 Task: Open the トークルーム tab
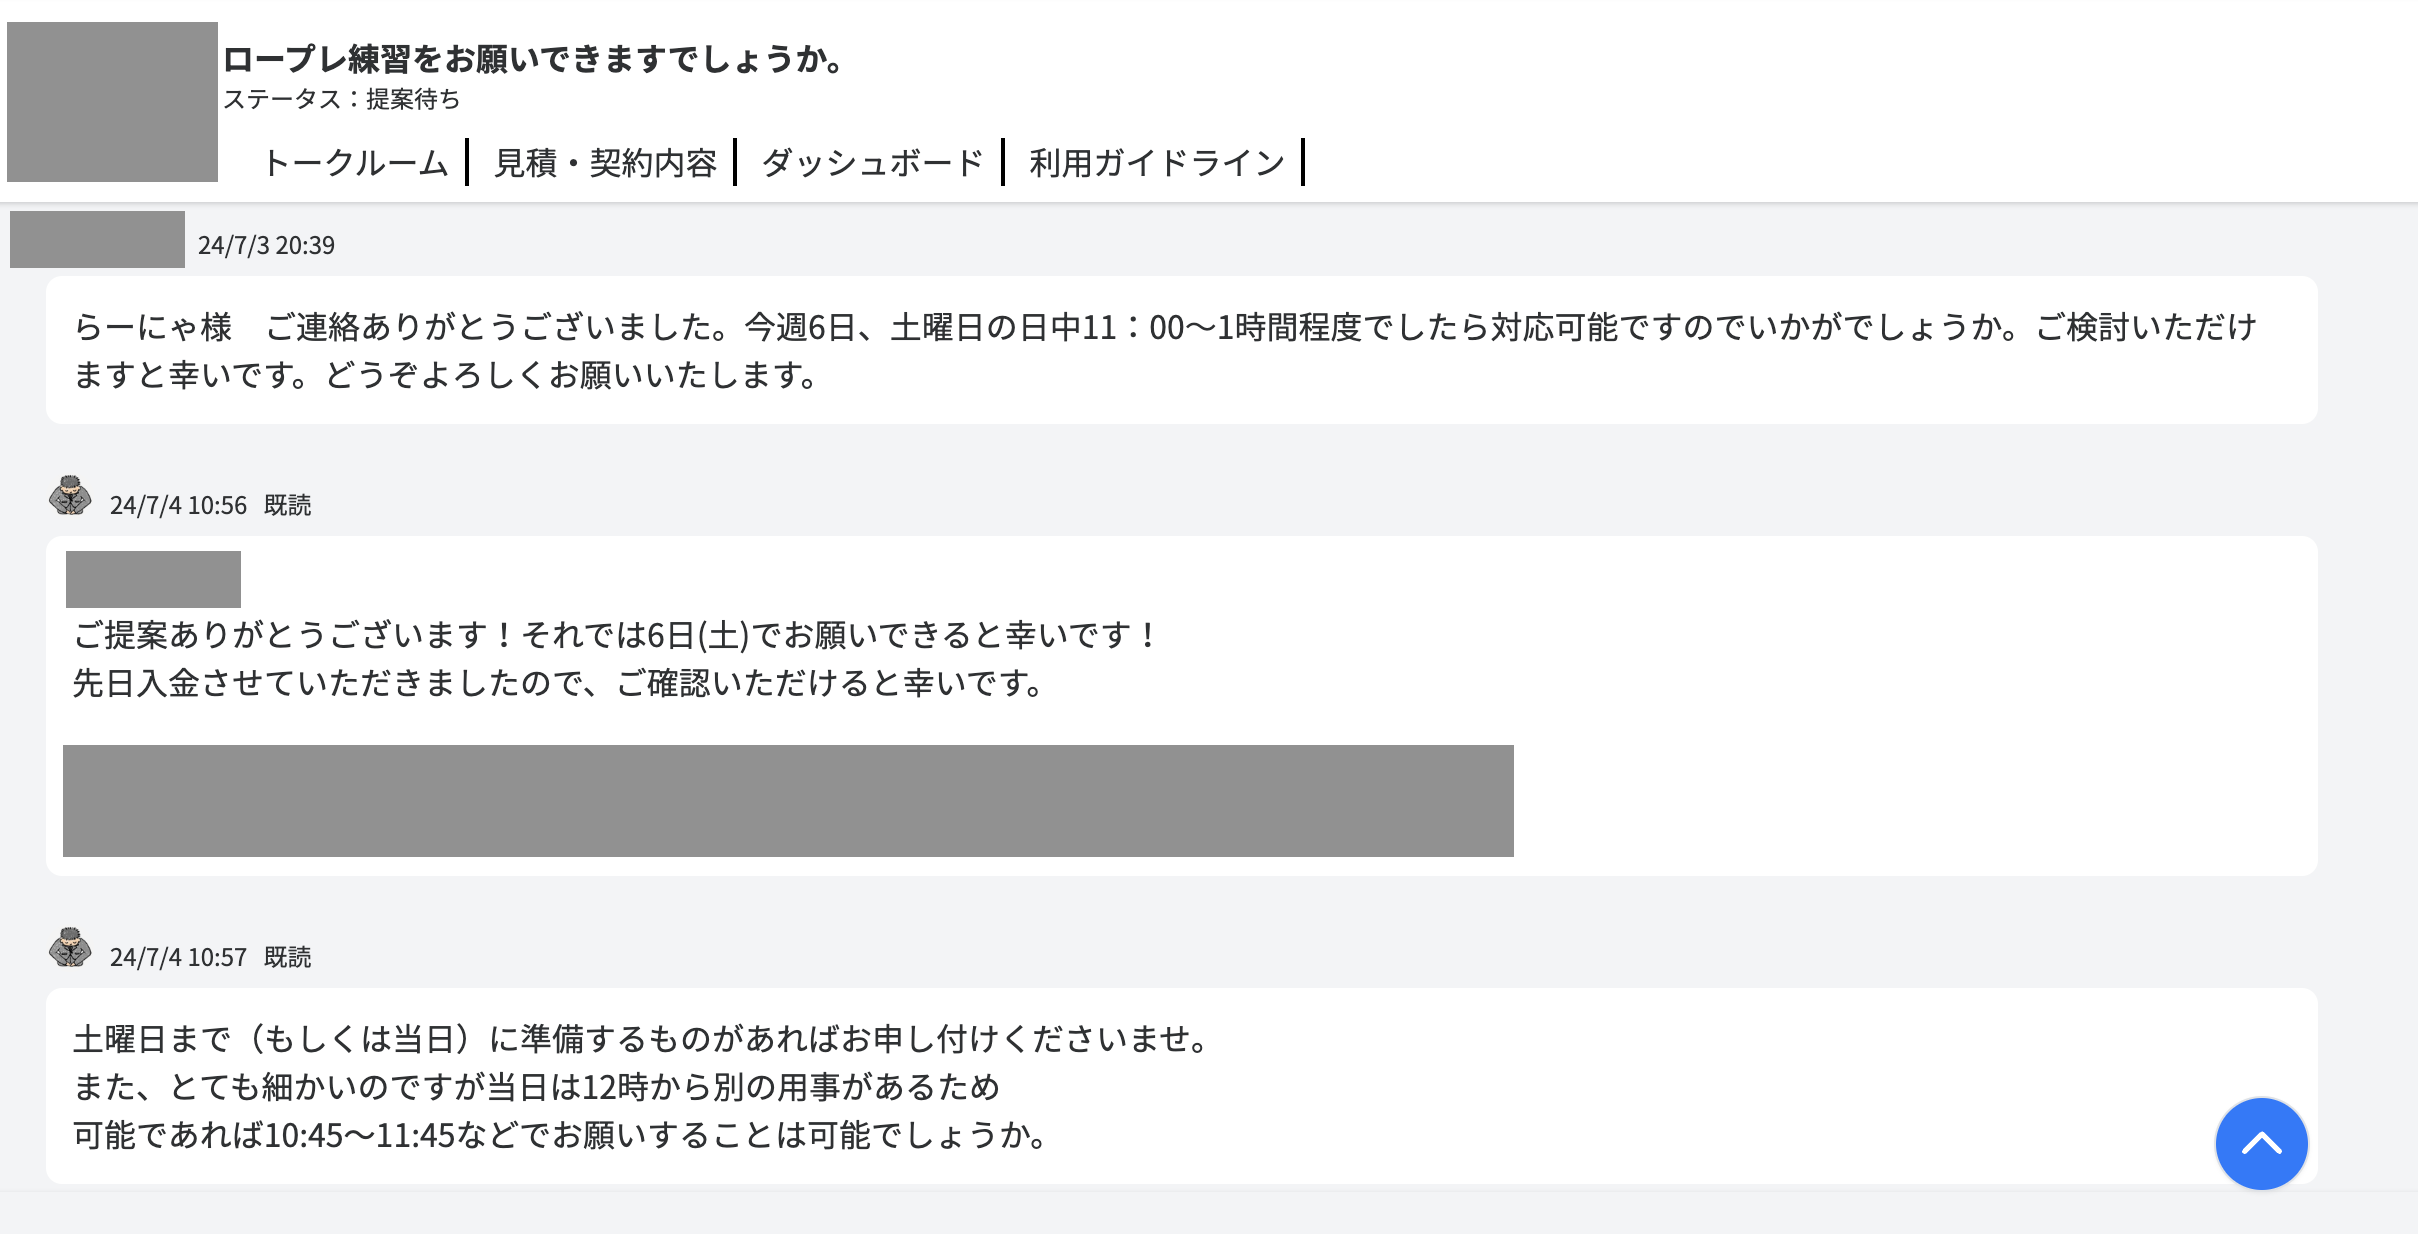coord(355,163)
